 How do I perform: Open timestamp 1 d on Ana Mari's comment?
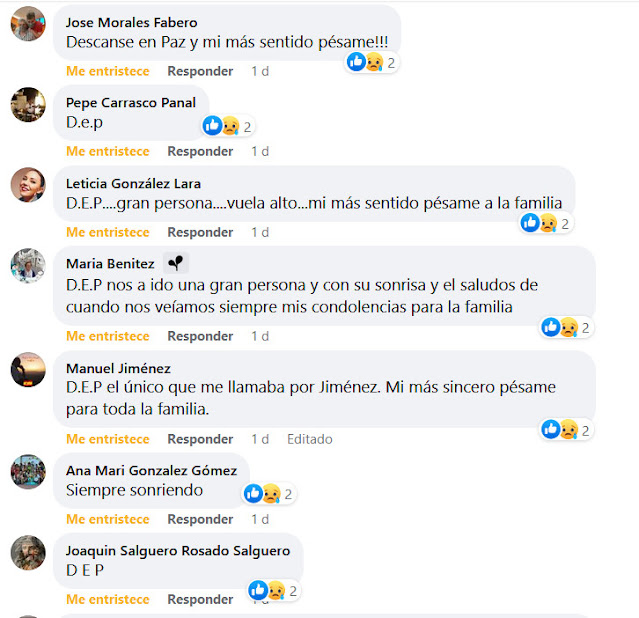260,519
